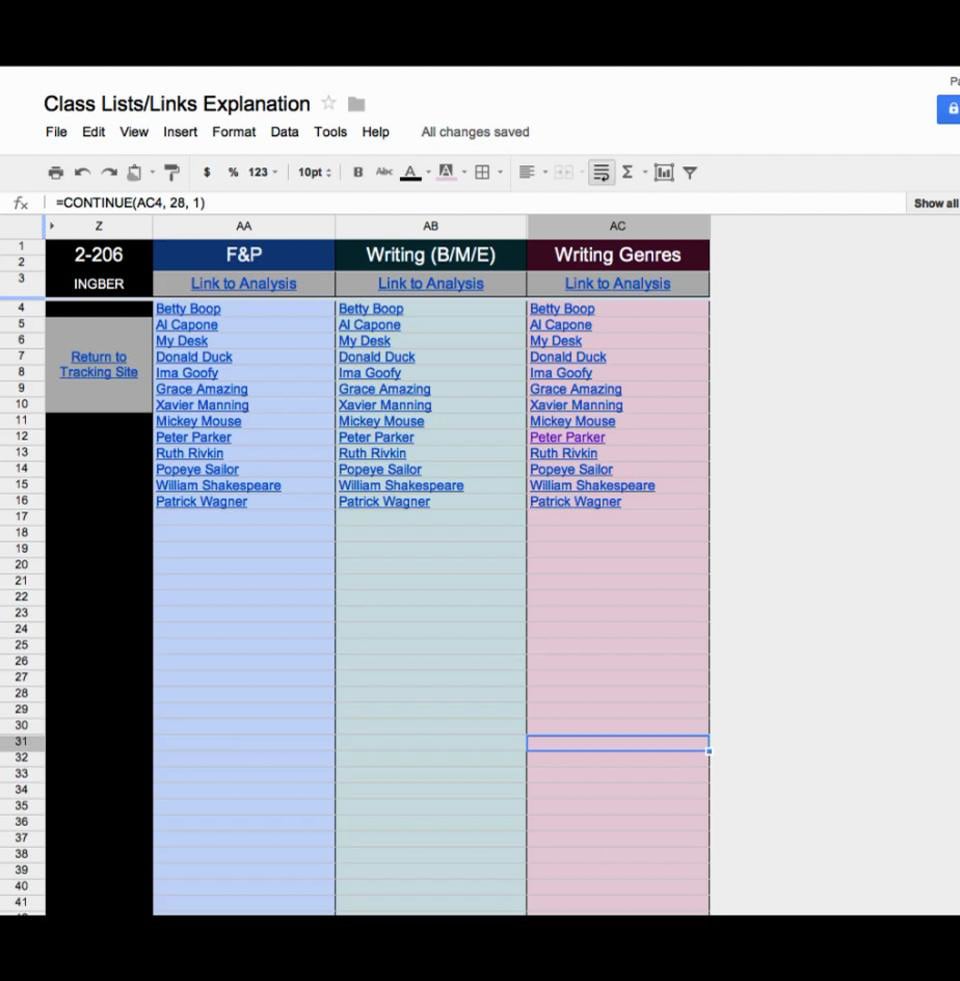Select column AB header

[431, 226]
